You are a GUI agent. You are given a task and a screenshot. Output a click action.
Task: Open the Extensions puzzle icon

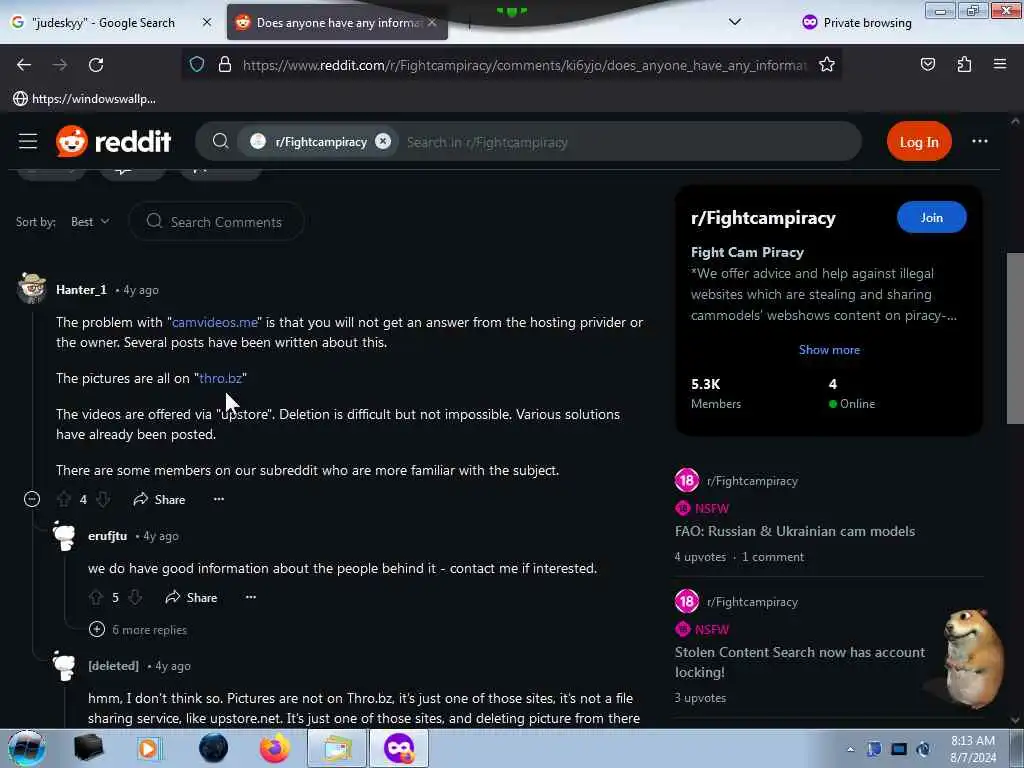point(964,64)
